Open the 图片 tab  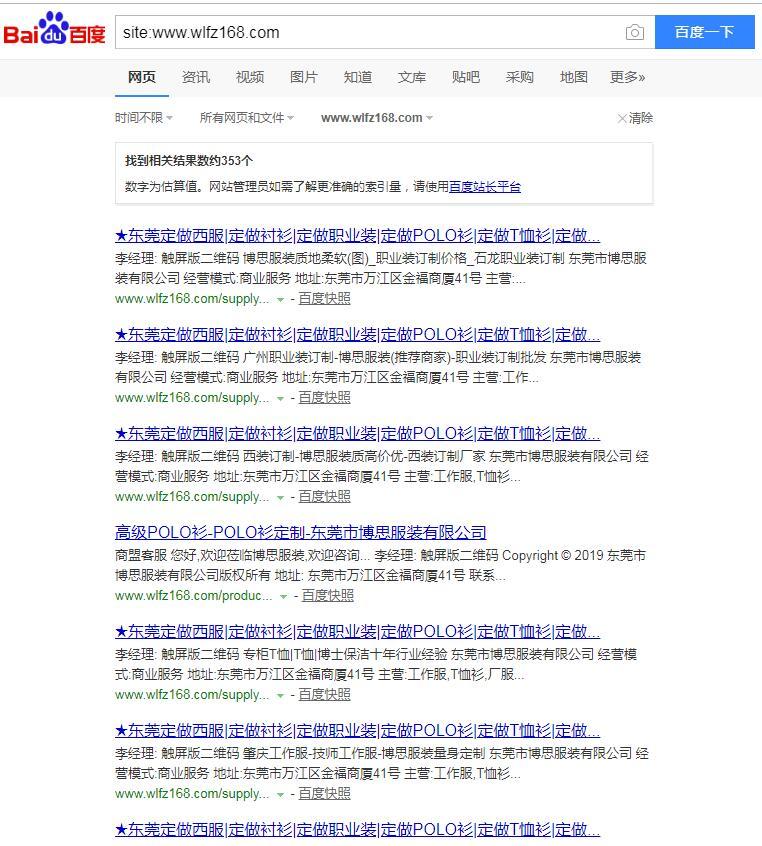pos(303,77)
